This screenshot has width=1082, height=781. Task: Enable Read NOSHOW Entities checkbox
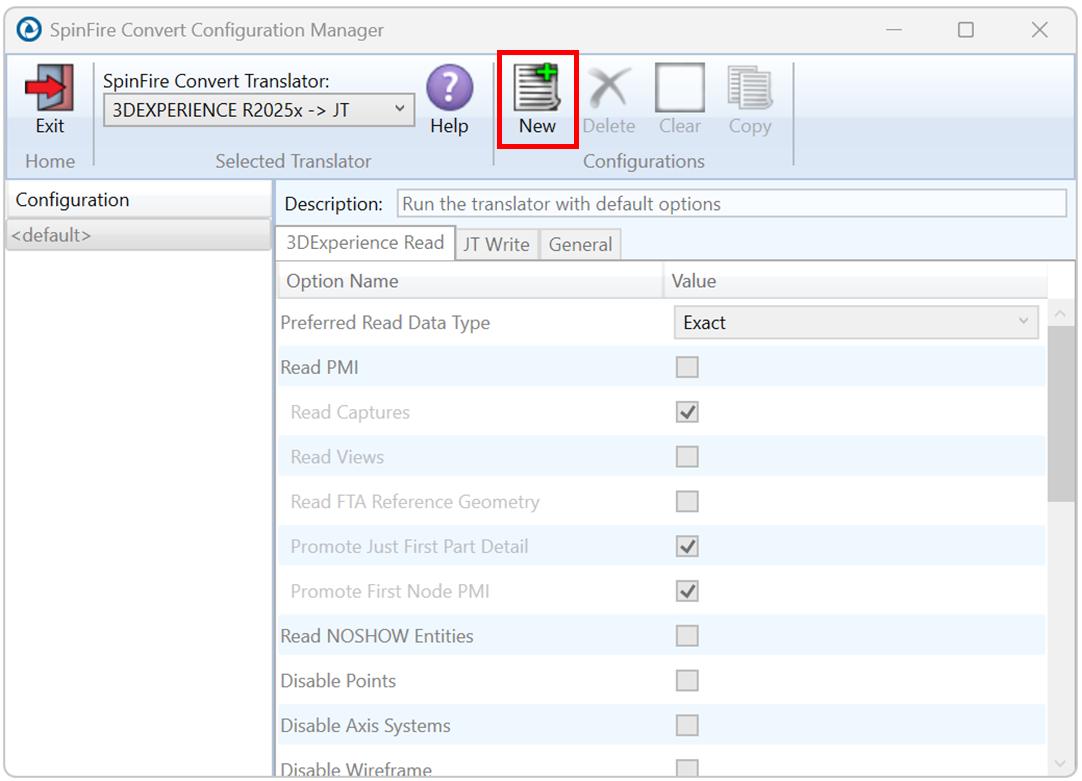tap(687, 635)
